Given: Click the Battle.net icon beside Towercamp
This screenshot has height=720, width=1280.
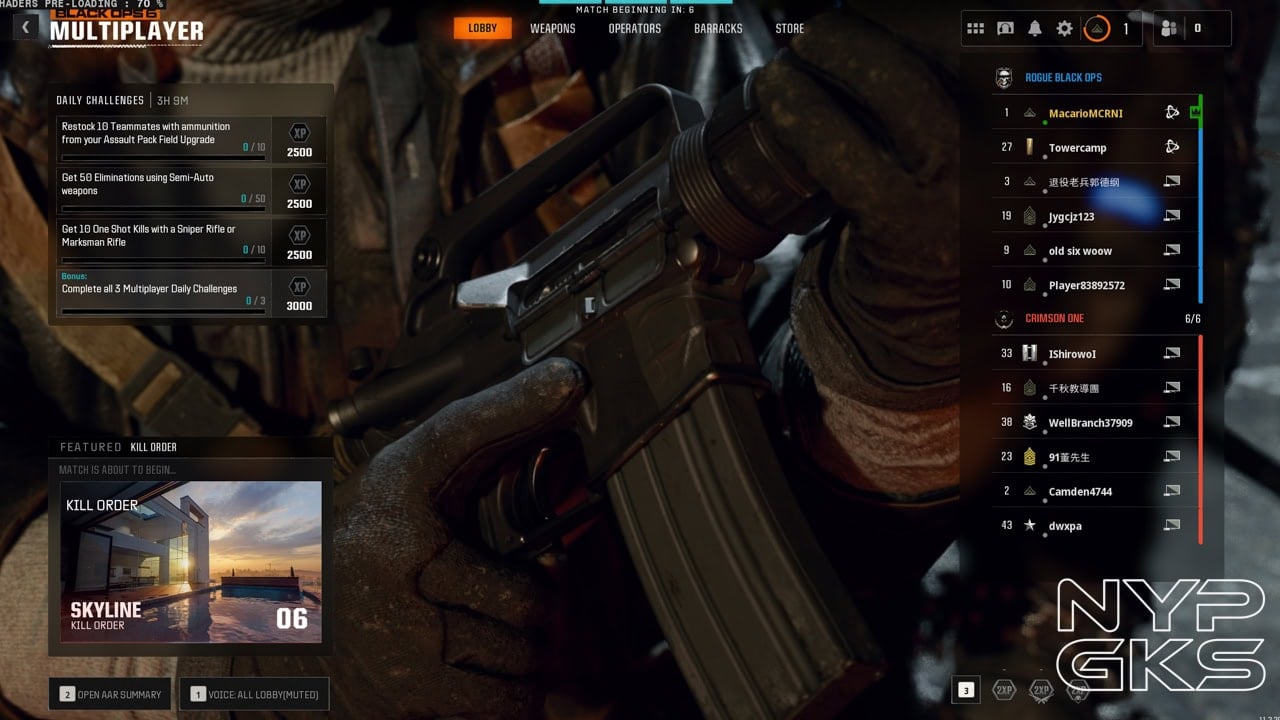Looking at the screenshot, I should (x=1172, y=147).
